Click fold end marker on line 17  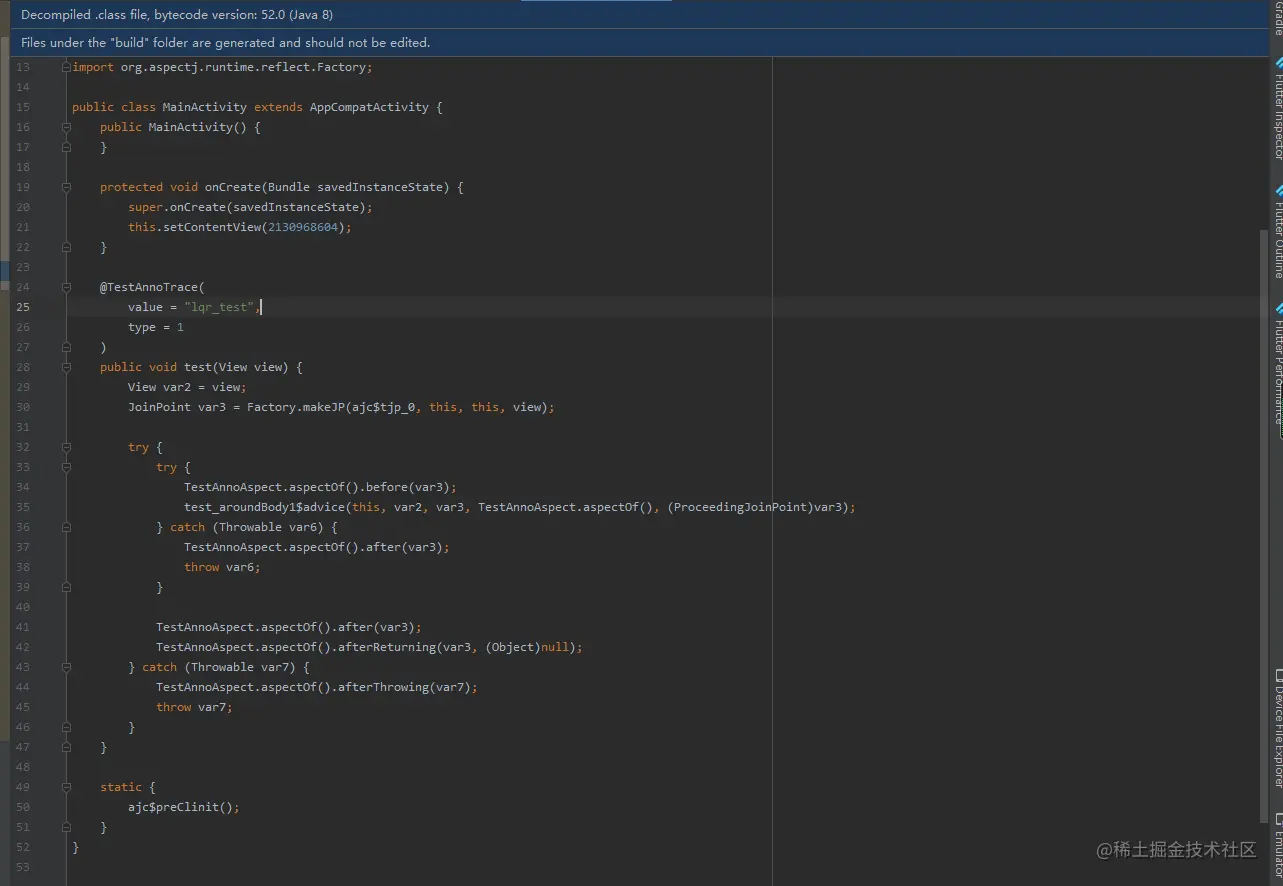point(66,147)
